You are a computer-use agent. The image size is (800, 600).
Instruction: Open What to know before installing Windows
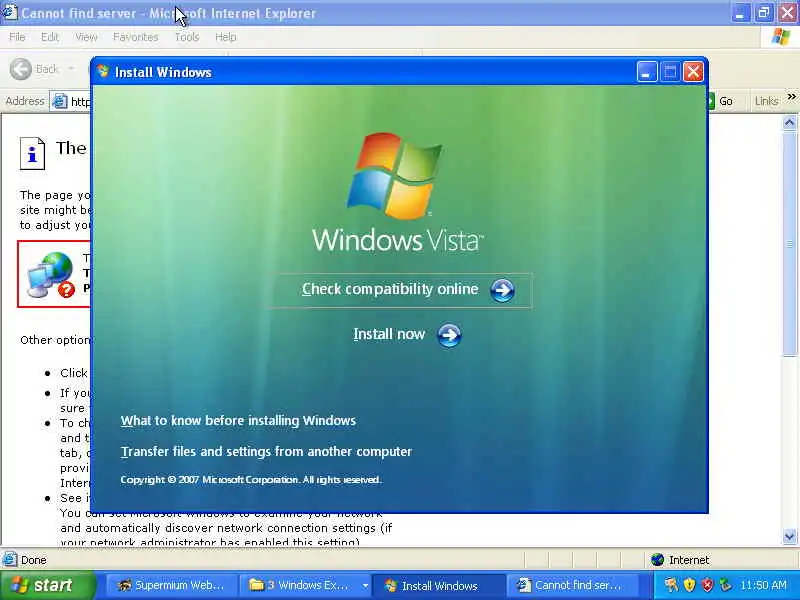(x=238, y=420)
